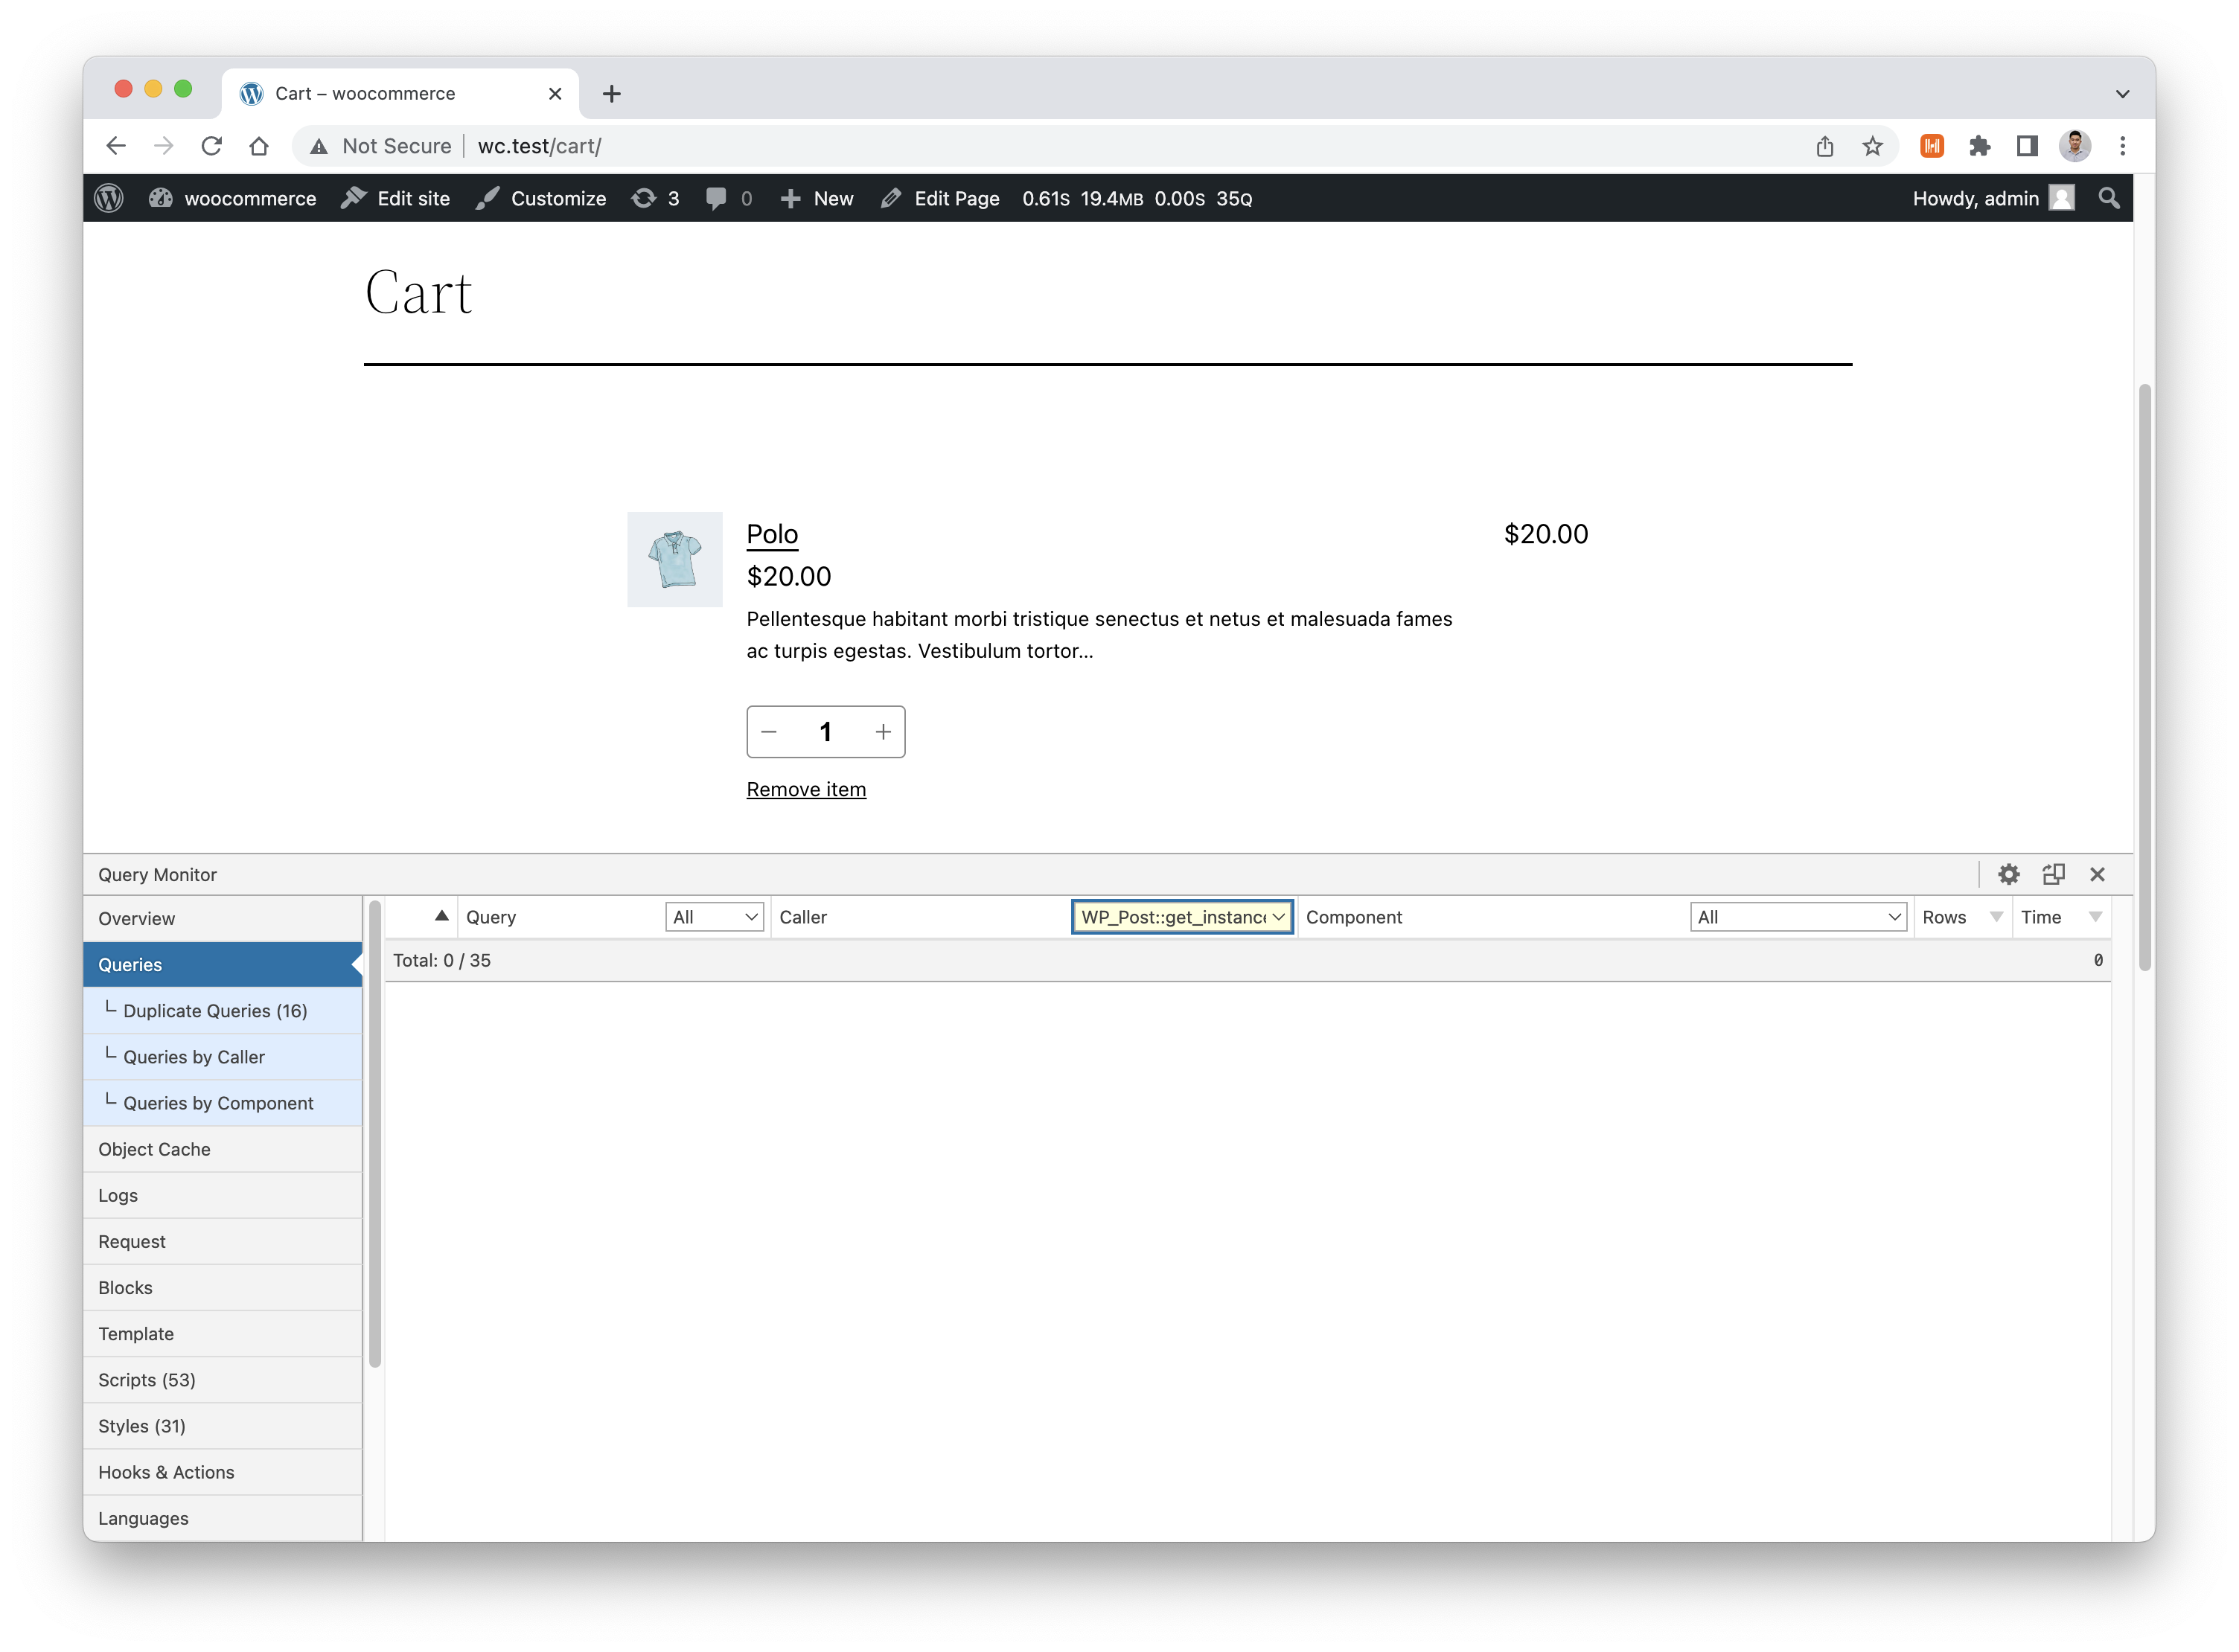This screenshot has height=1652, width=2239.
Task: Toggle Query Monitor panel position icon
Action: click(x=2054, y=874)
